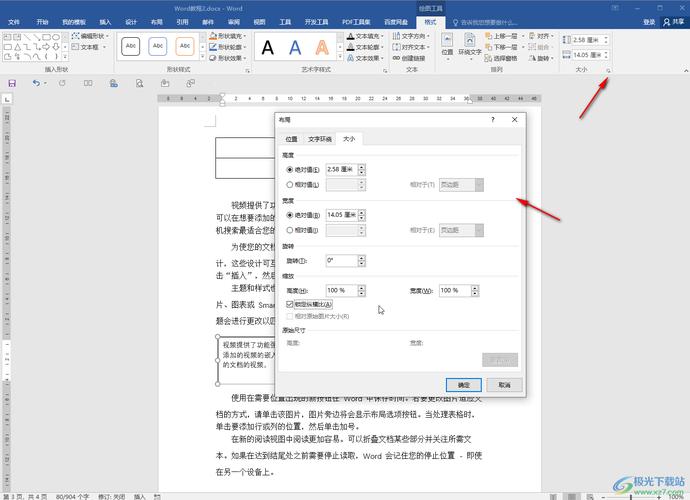Switch to the 大小 tab in dialog
Screen dimensions: 690x500
(x=349, y=139)
